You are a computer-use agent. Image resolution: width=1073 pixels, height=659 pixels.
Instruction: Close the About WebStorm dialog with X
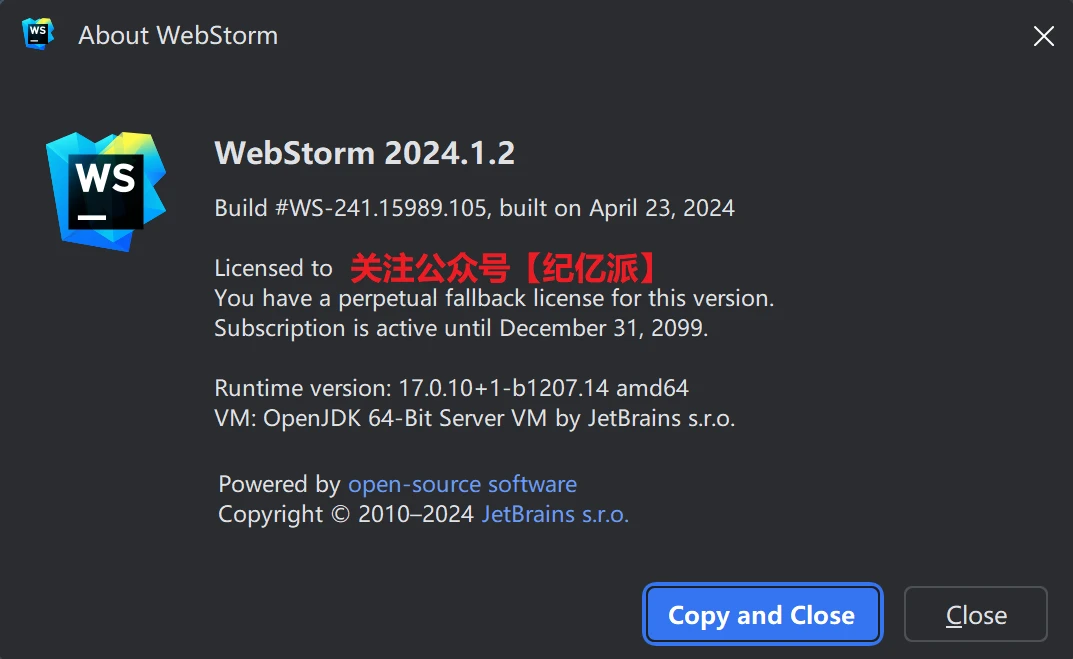click(x=1043, y=37)
